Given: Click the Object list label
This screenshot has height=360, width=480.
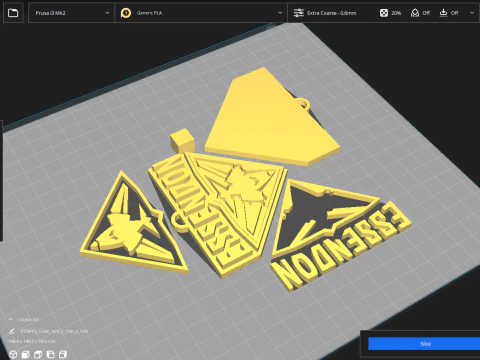Looking at the screenshot, I should pyautogui.click(x=28, y=319).
